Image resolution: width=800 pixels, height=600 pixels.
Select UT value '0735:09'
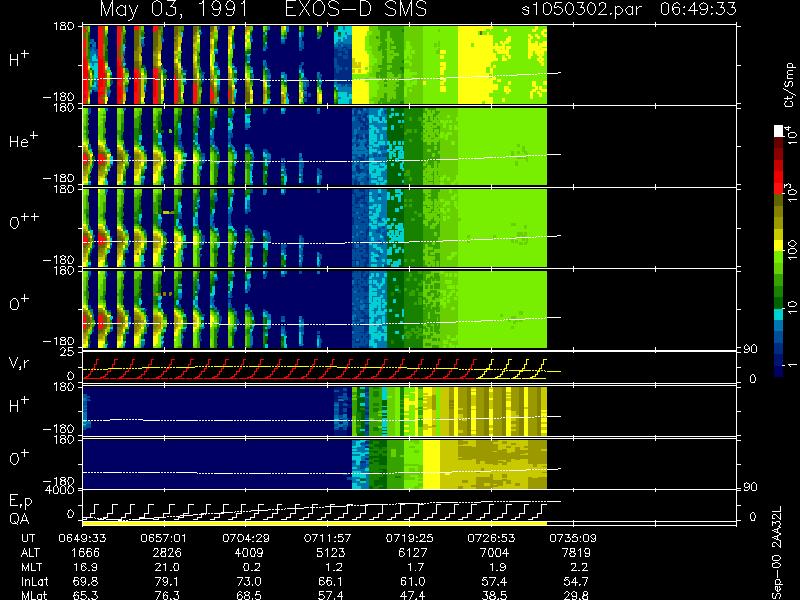[x=572, y=538]
